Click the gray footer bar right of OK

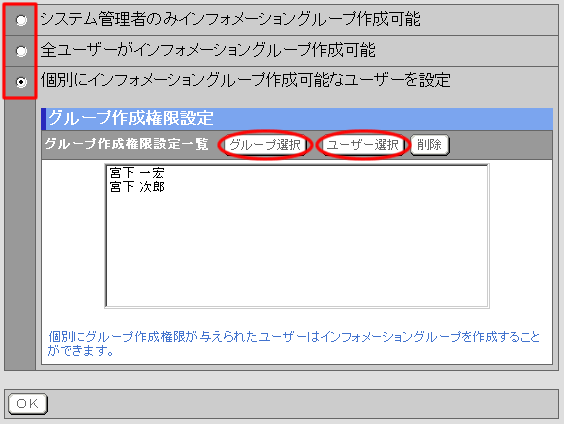[302, 404]
